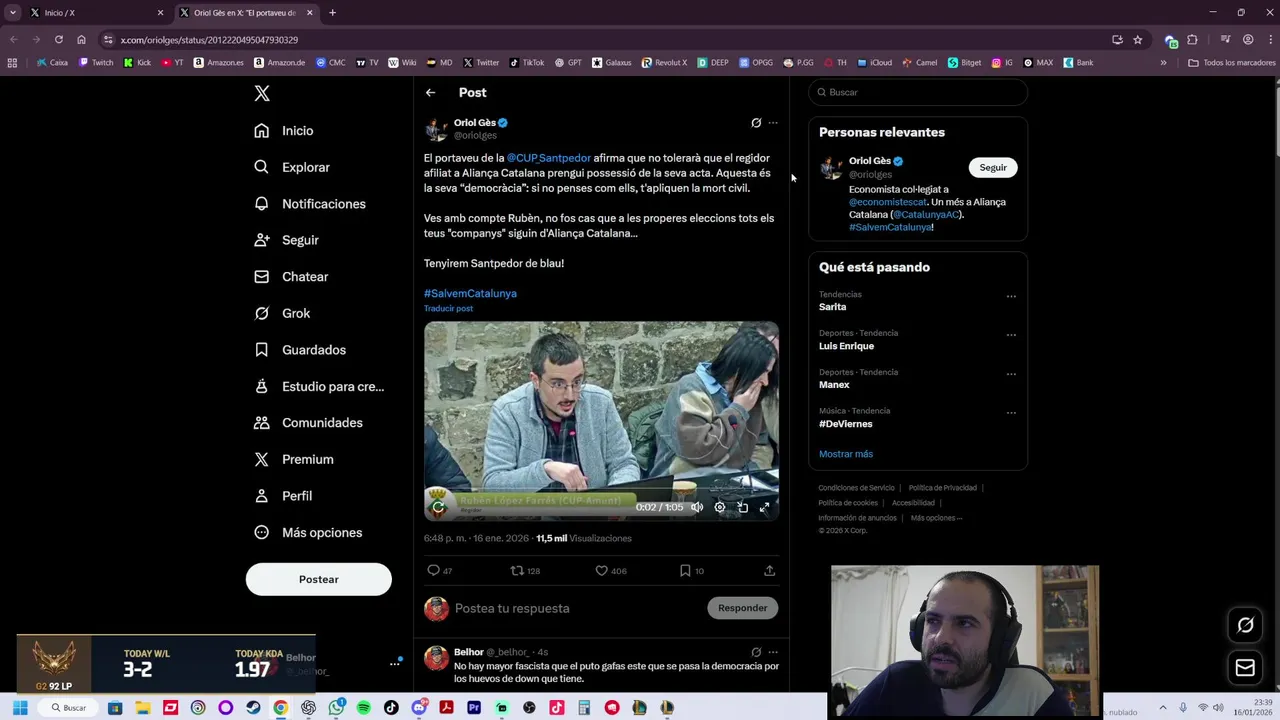Open the floating Grok button
This screenshot has height=720, width=1280.
1245,625
